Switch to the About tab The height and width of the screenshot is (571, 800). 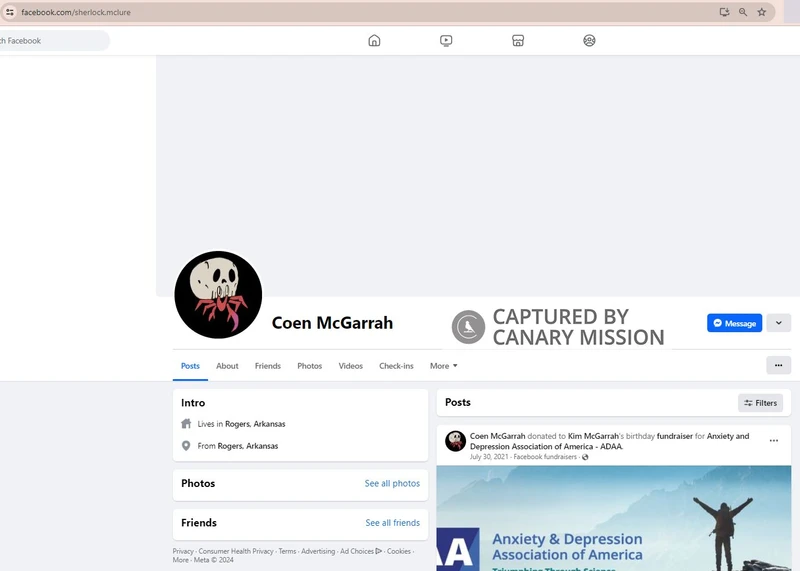pos(227,366)
